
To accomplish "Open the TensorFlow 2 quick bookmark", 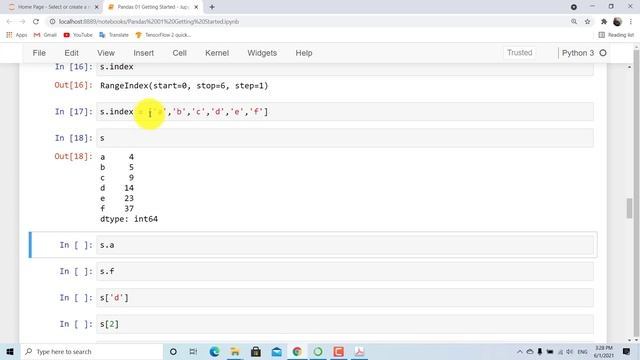I will click(163, 35).
